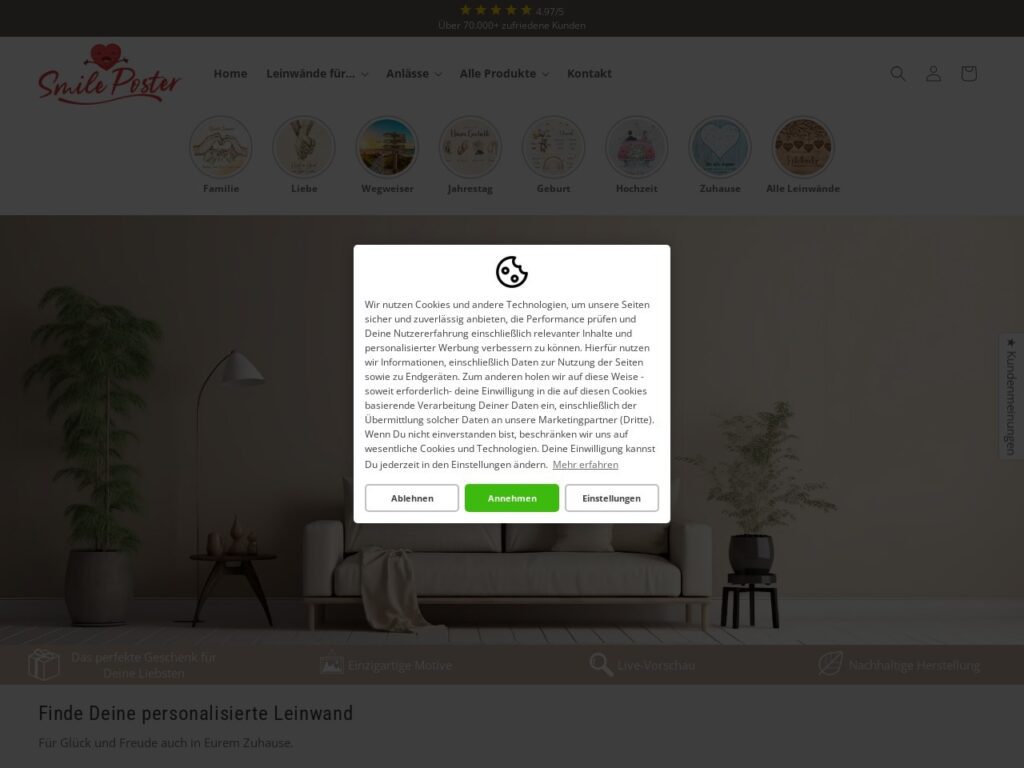This screenshot has width=1024, height=768.
Task: Accept cookies with Annehmen button
Action: [x=511, y=498]
